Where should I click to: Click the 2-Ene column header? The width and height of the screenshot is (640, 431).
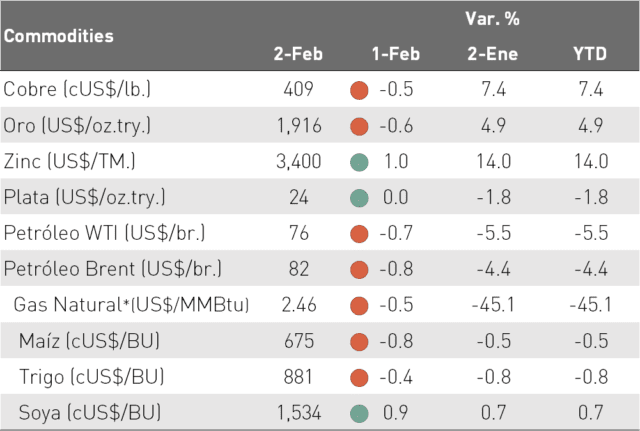point(493,54)
